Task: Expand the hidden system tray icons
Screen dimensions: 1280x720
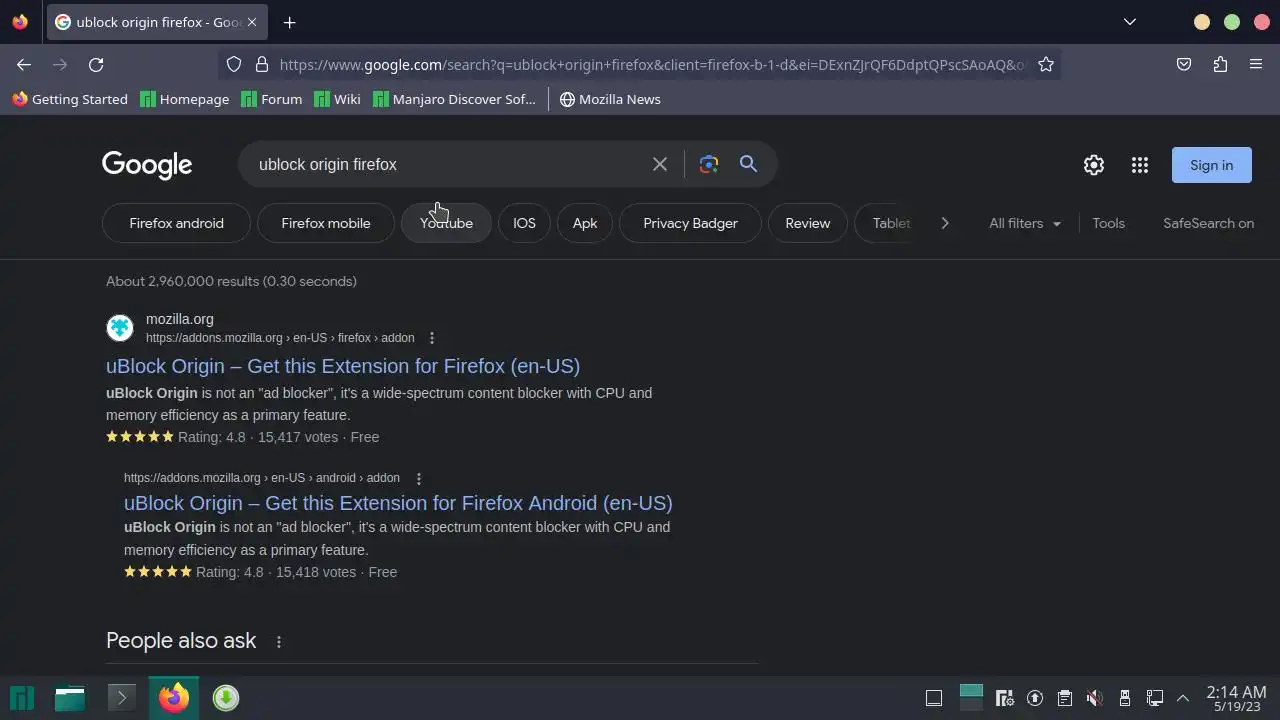Action: (1183, 698)
